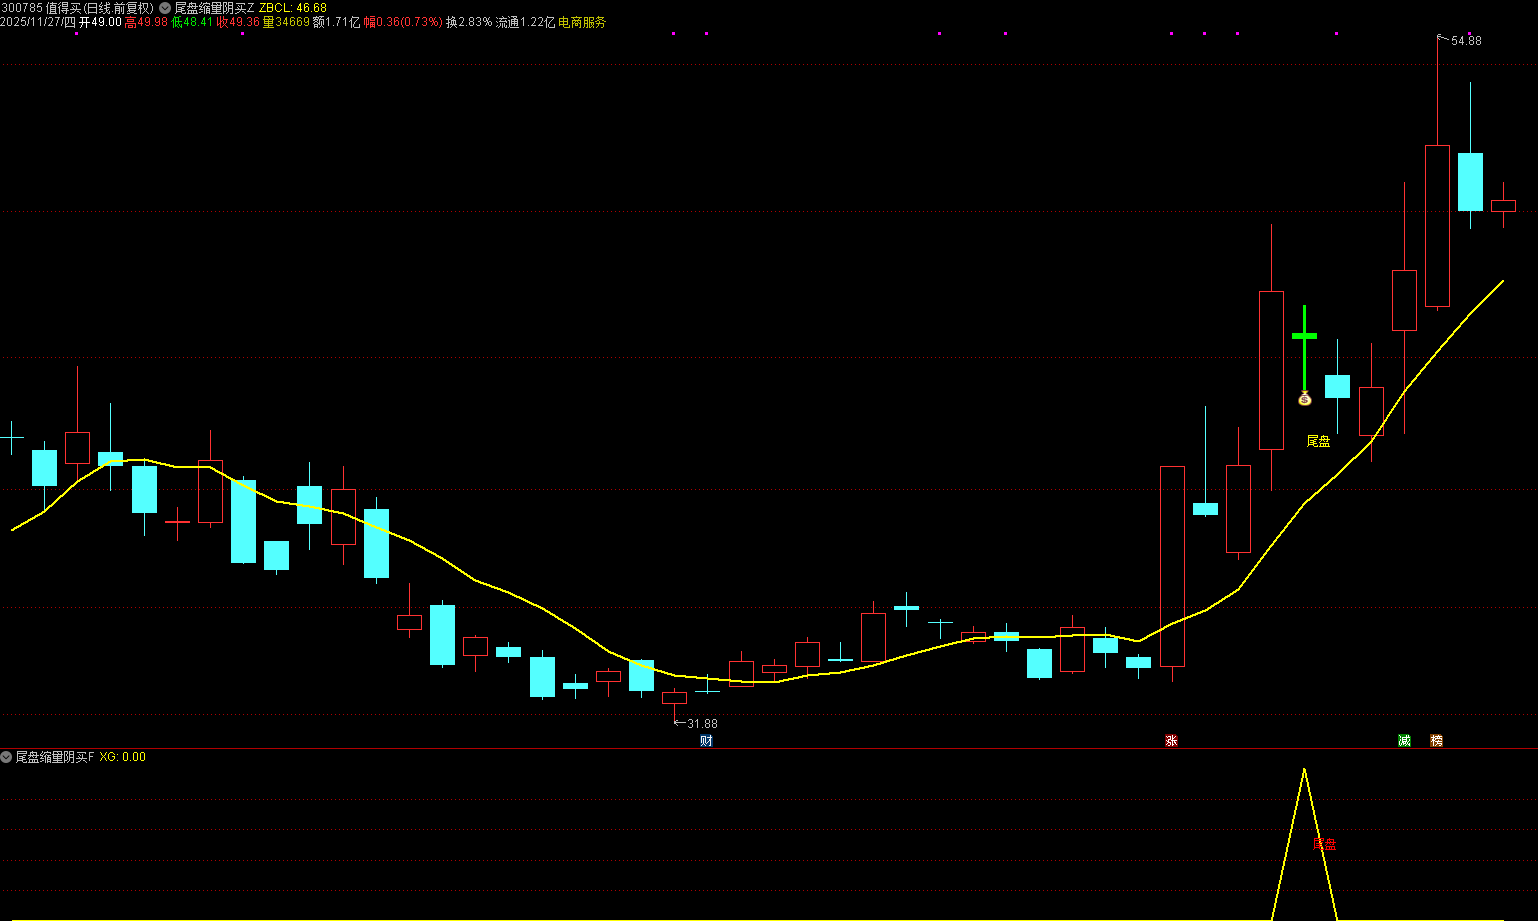Image resolution: width=1538 pixels, height=921 pixels.
Task: Click the 量34669 volume value
Action: (x=286, y=22)
